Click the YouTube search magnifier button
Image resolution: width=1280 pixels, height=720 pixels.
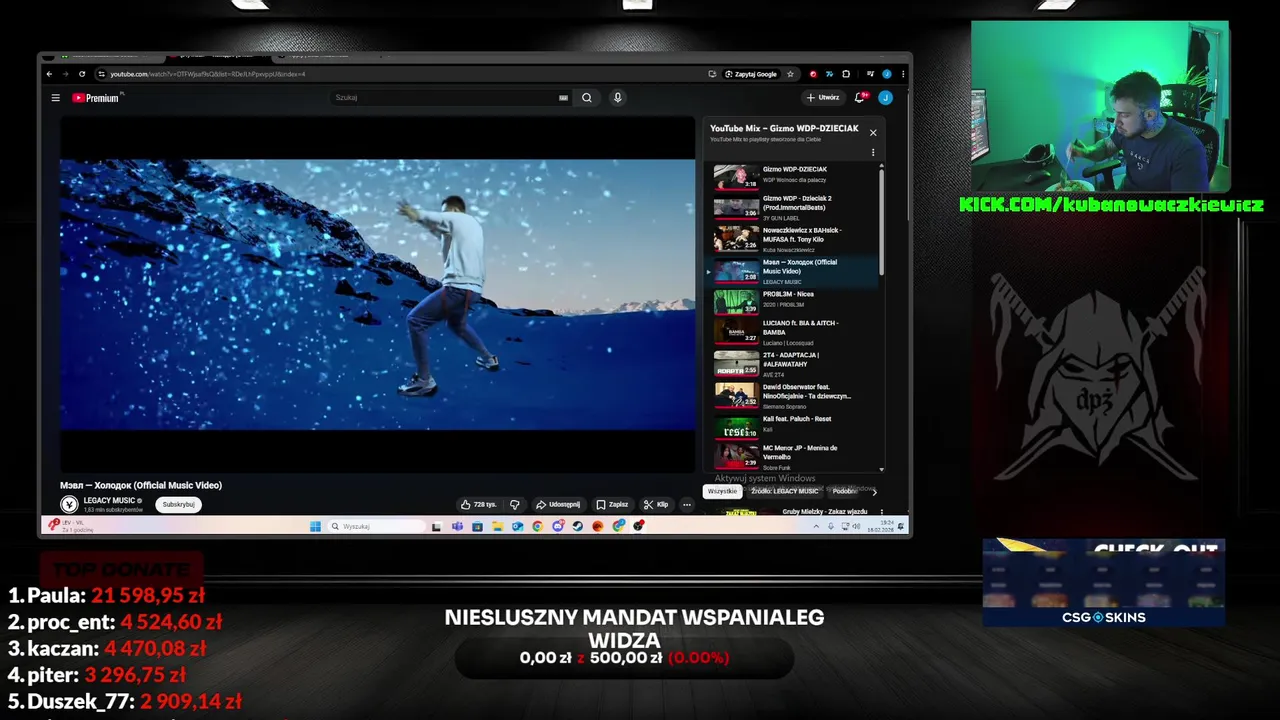[587, 98]
